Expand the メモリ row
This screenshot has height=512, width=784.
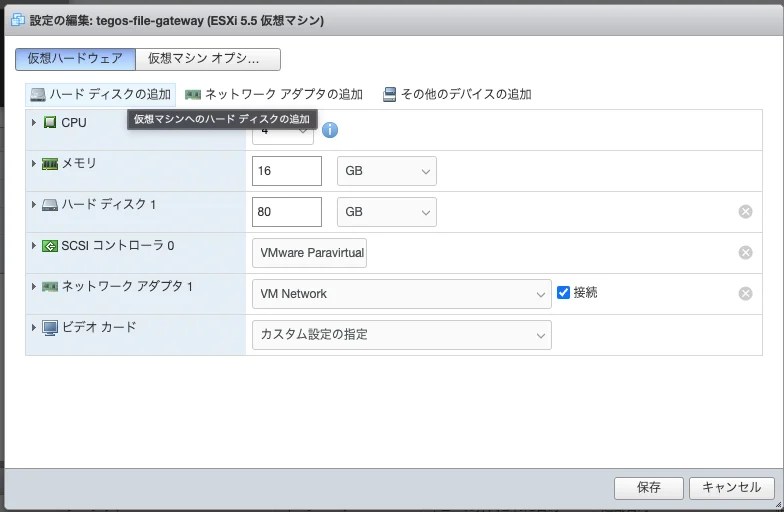34,164
